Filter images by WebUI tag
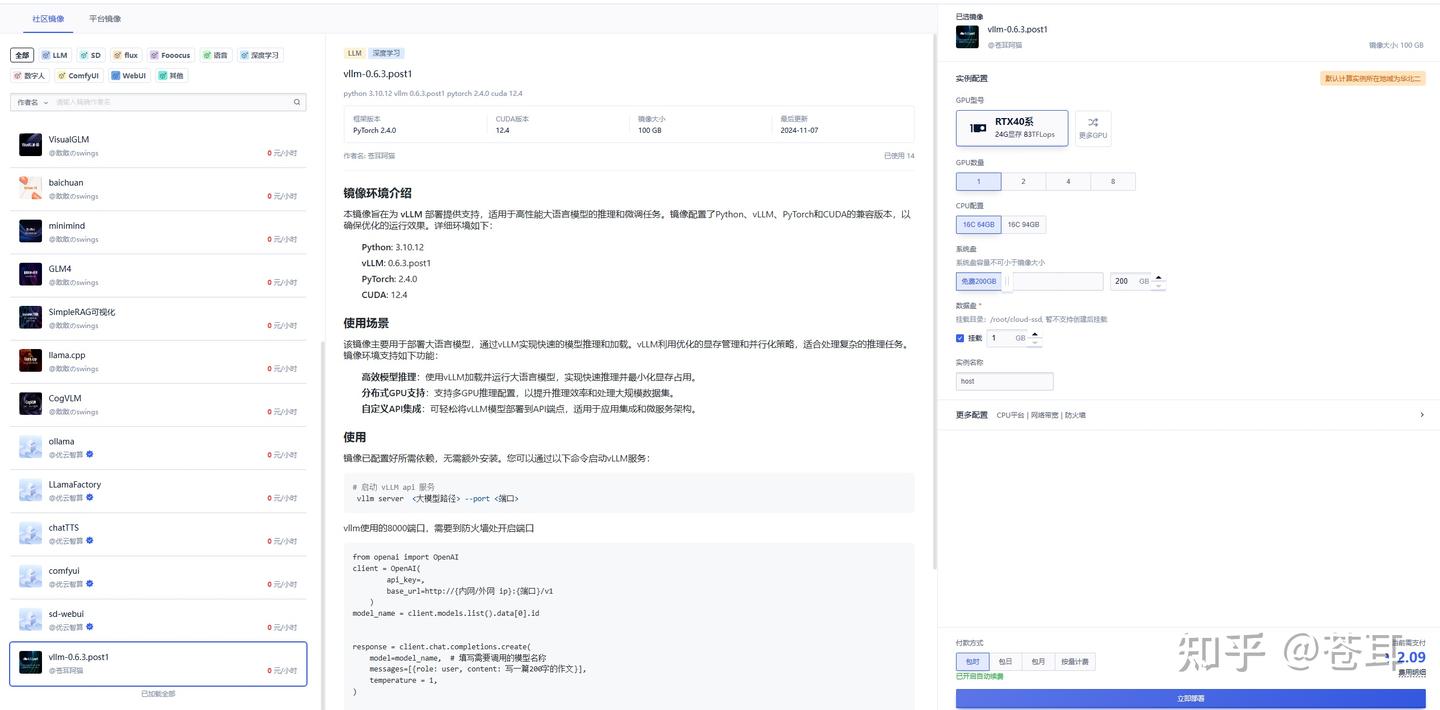Image resolution: width=1440 pixels, height=710 pixels. tap(129, 75)
